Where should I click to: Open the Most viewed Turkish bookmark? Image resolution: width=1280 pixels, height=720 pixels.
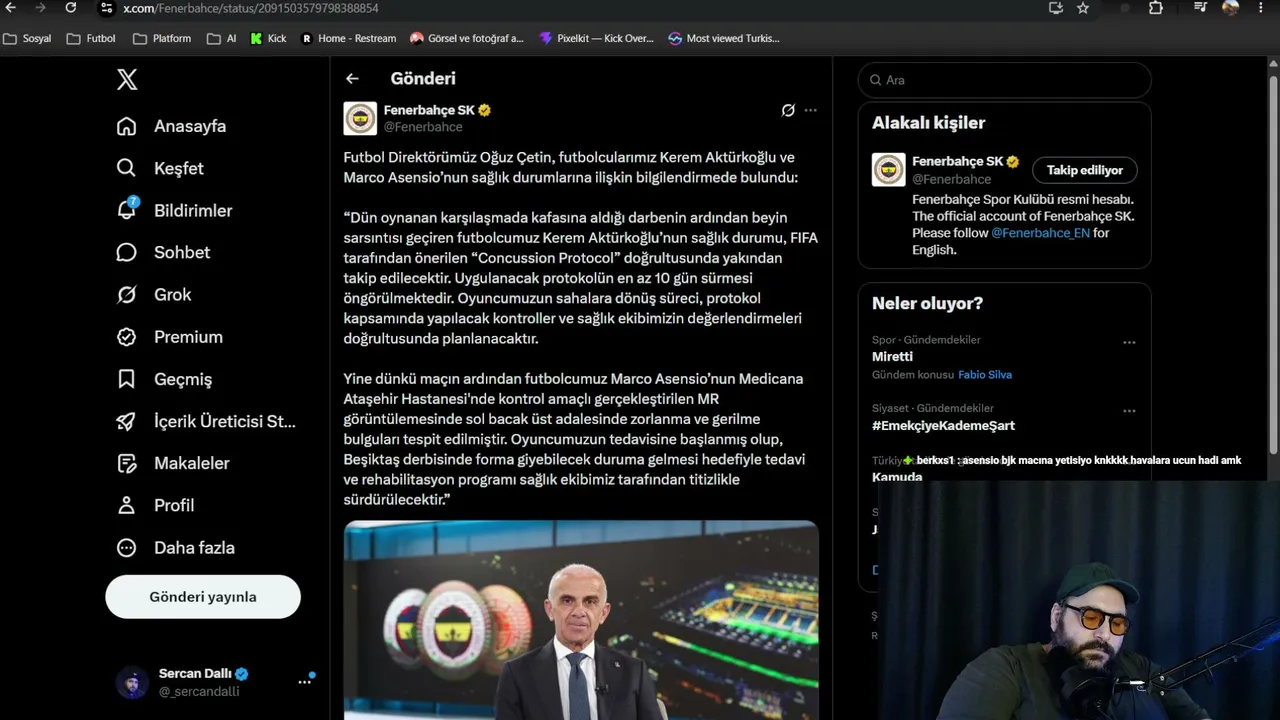tap(724, 38)
